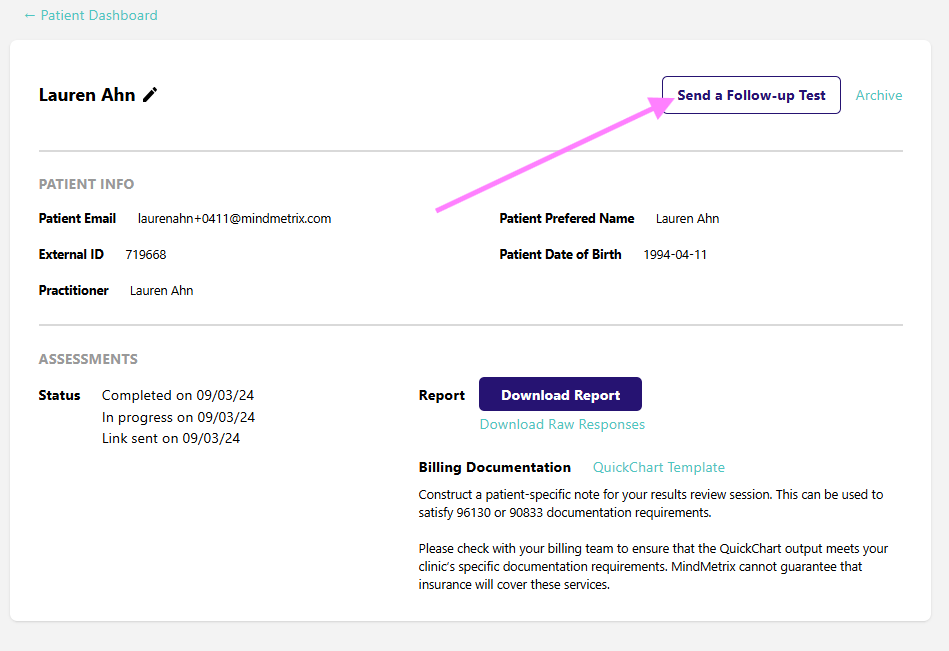949x651 pixels.
Task: Click status In progress on 09/03/24
Action: pos(179,417)
